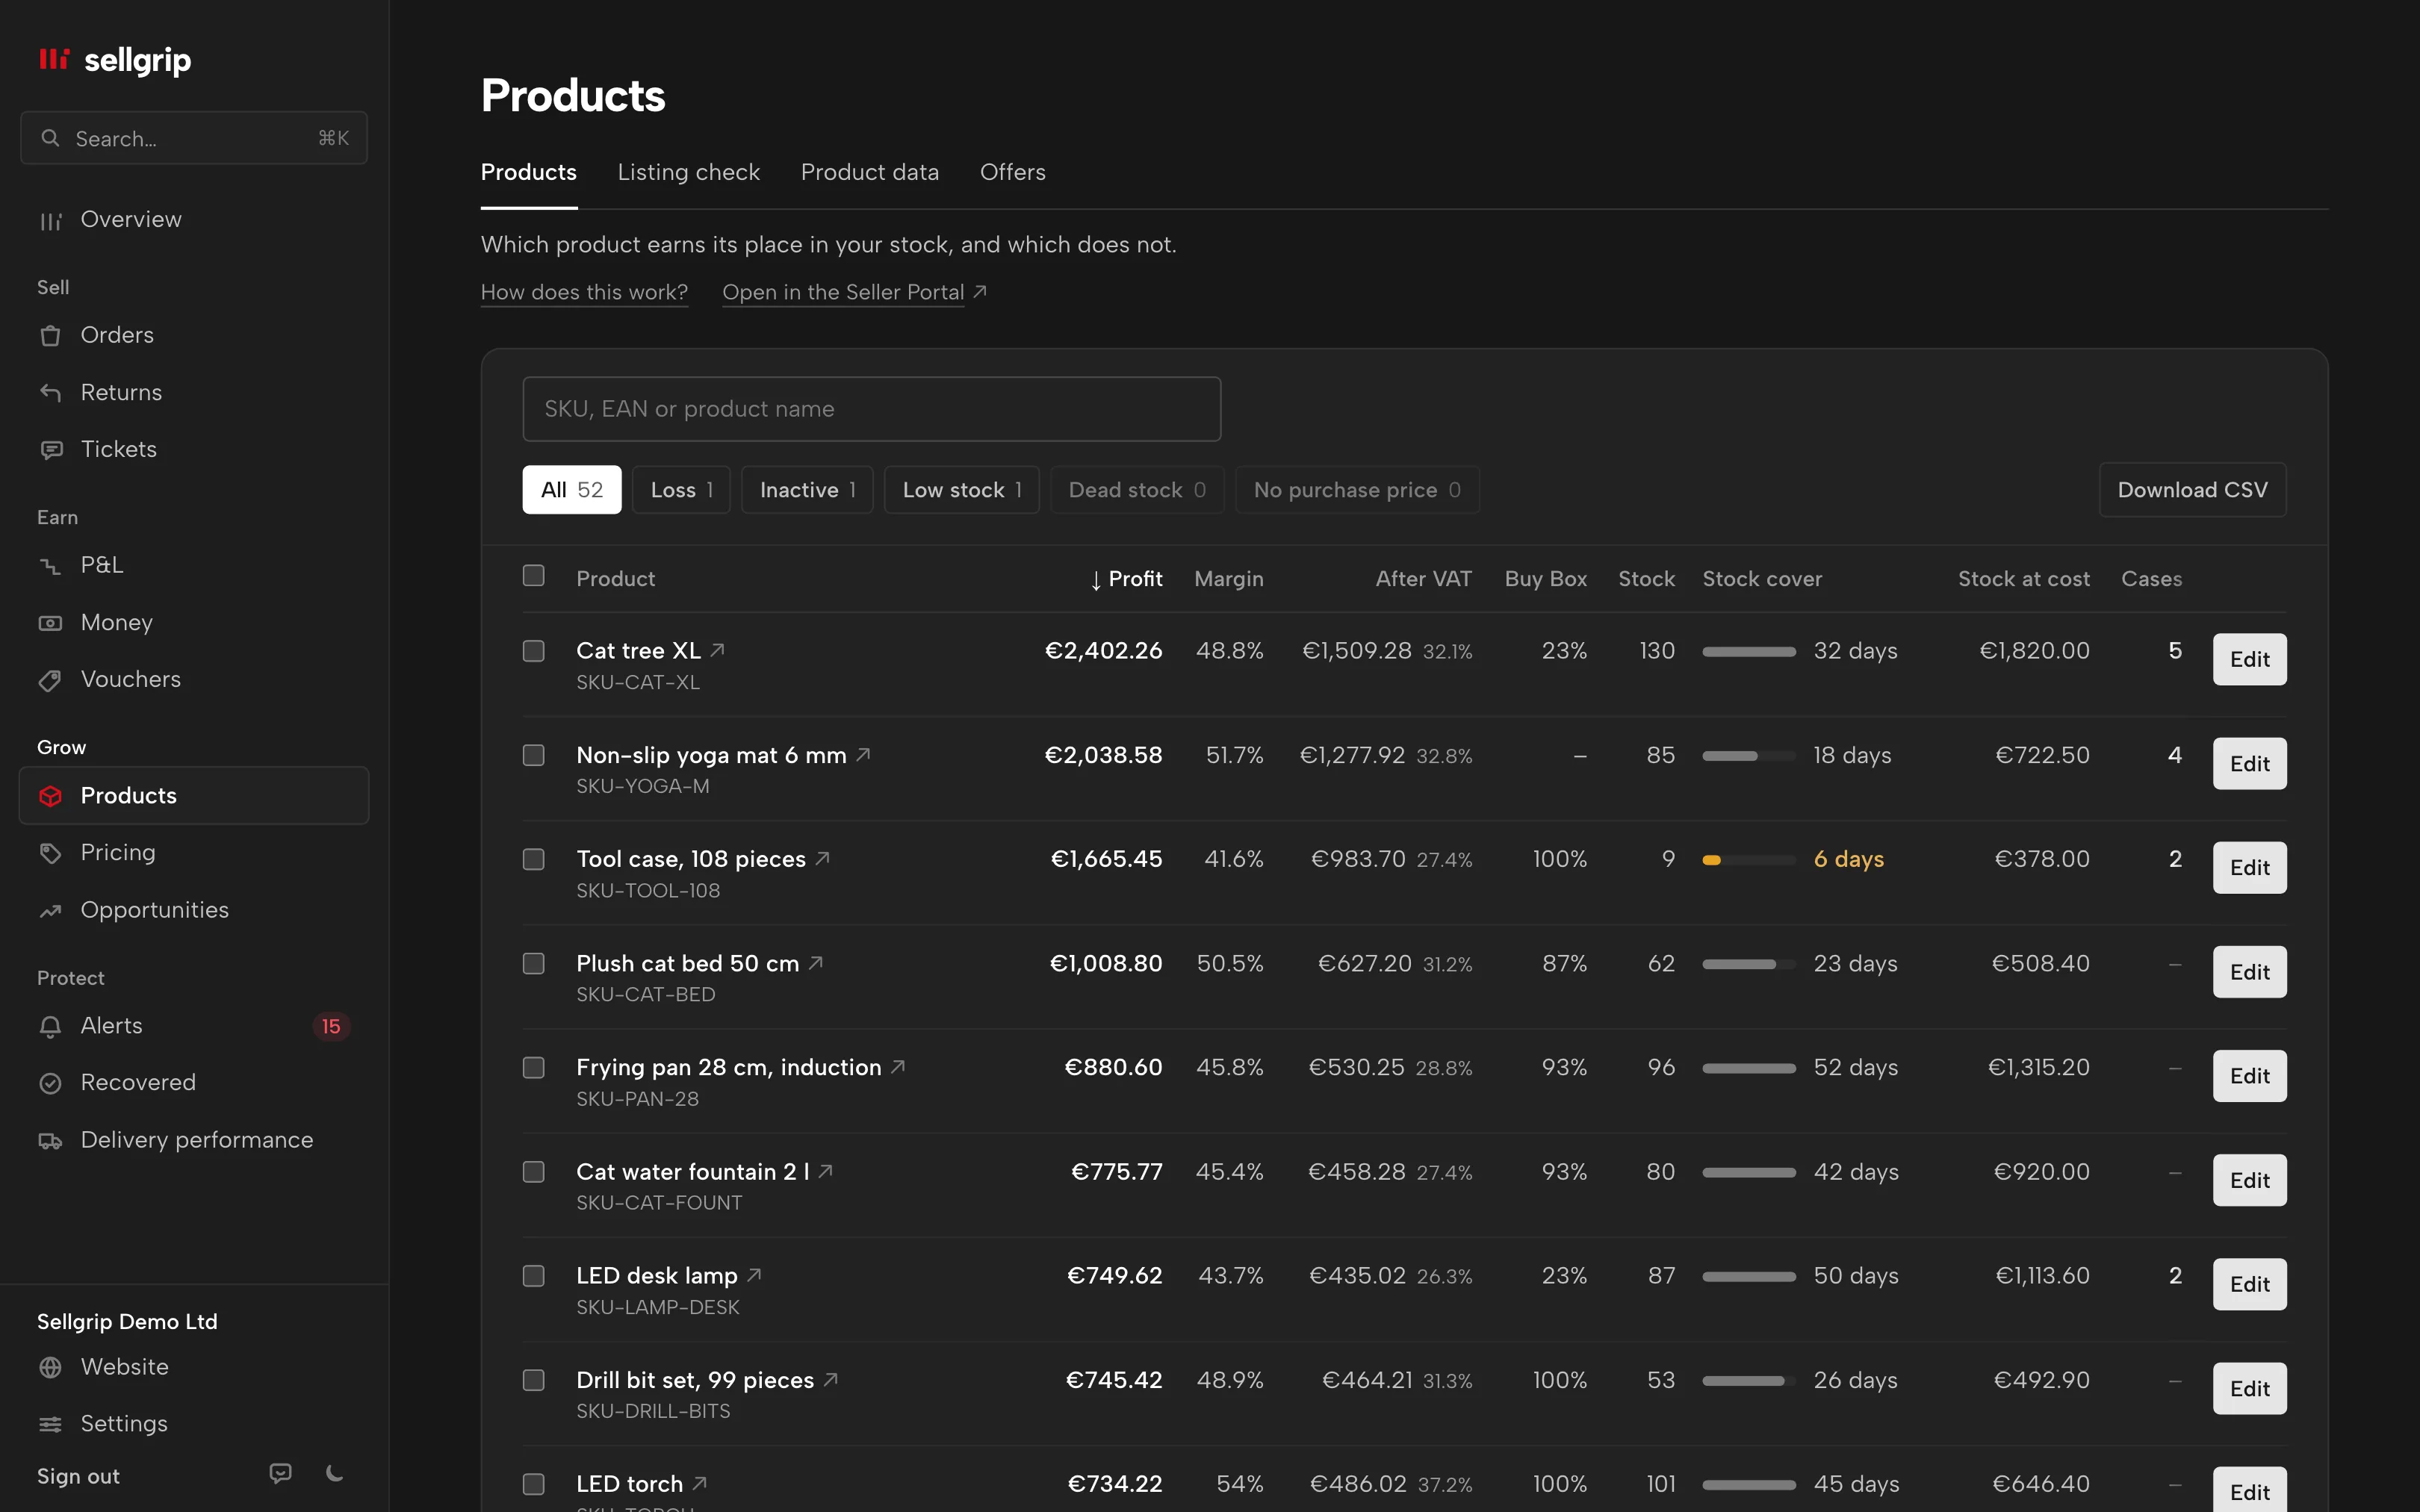Focus the sidebar Search box
The height and width of the screenshot is (1512, 2420).
tap(194, 138)
